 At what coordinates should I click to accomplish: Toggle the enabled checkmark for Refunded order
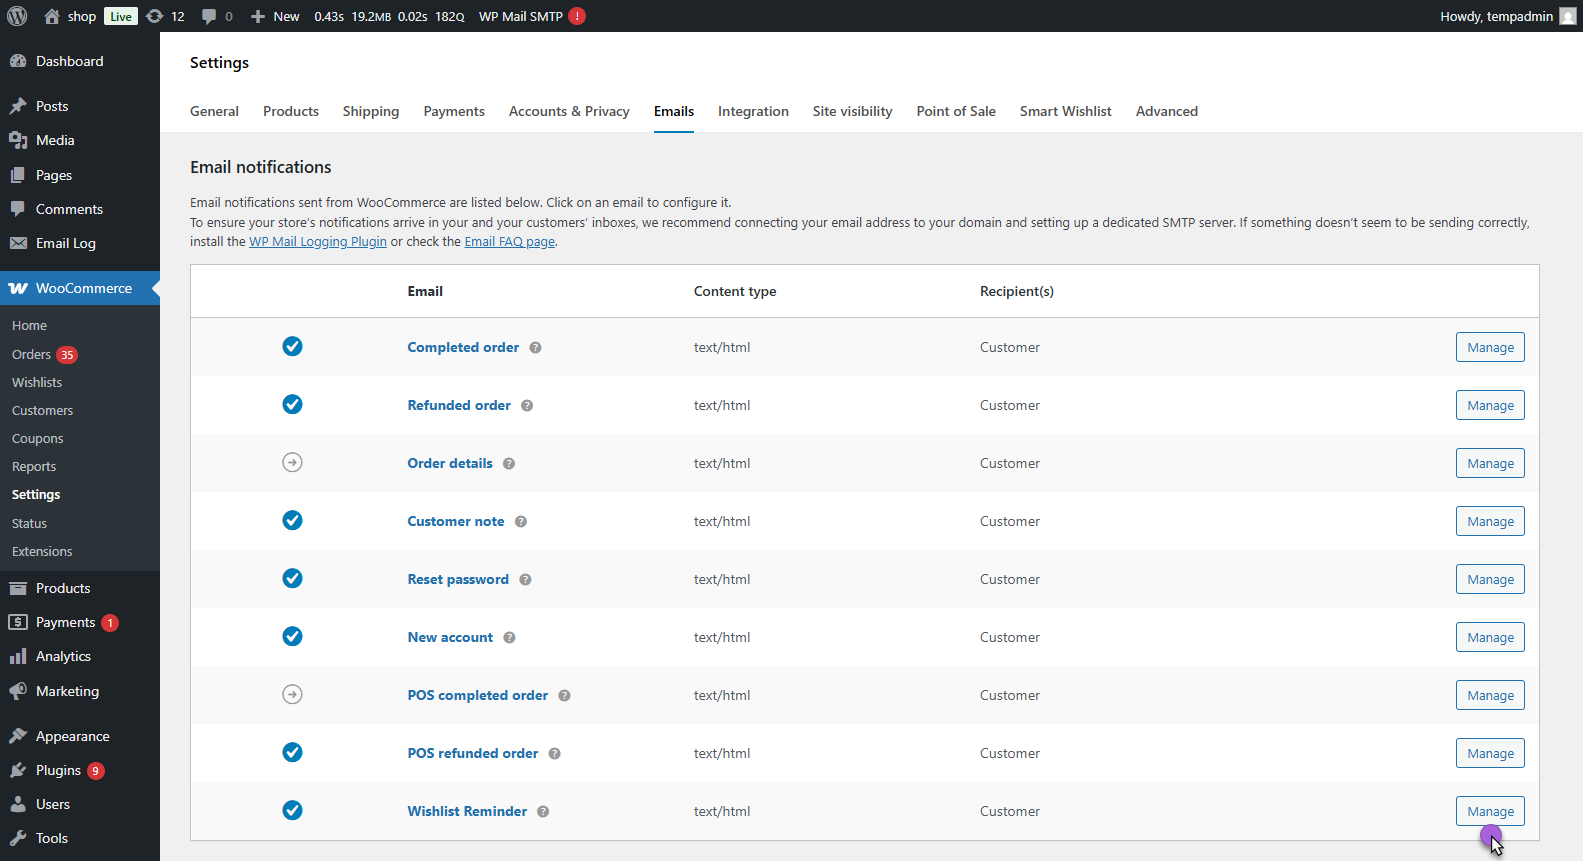click(292, 404)
